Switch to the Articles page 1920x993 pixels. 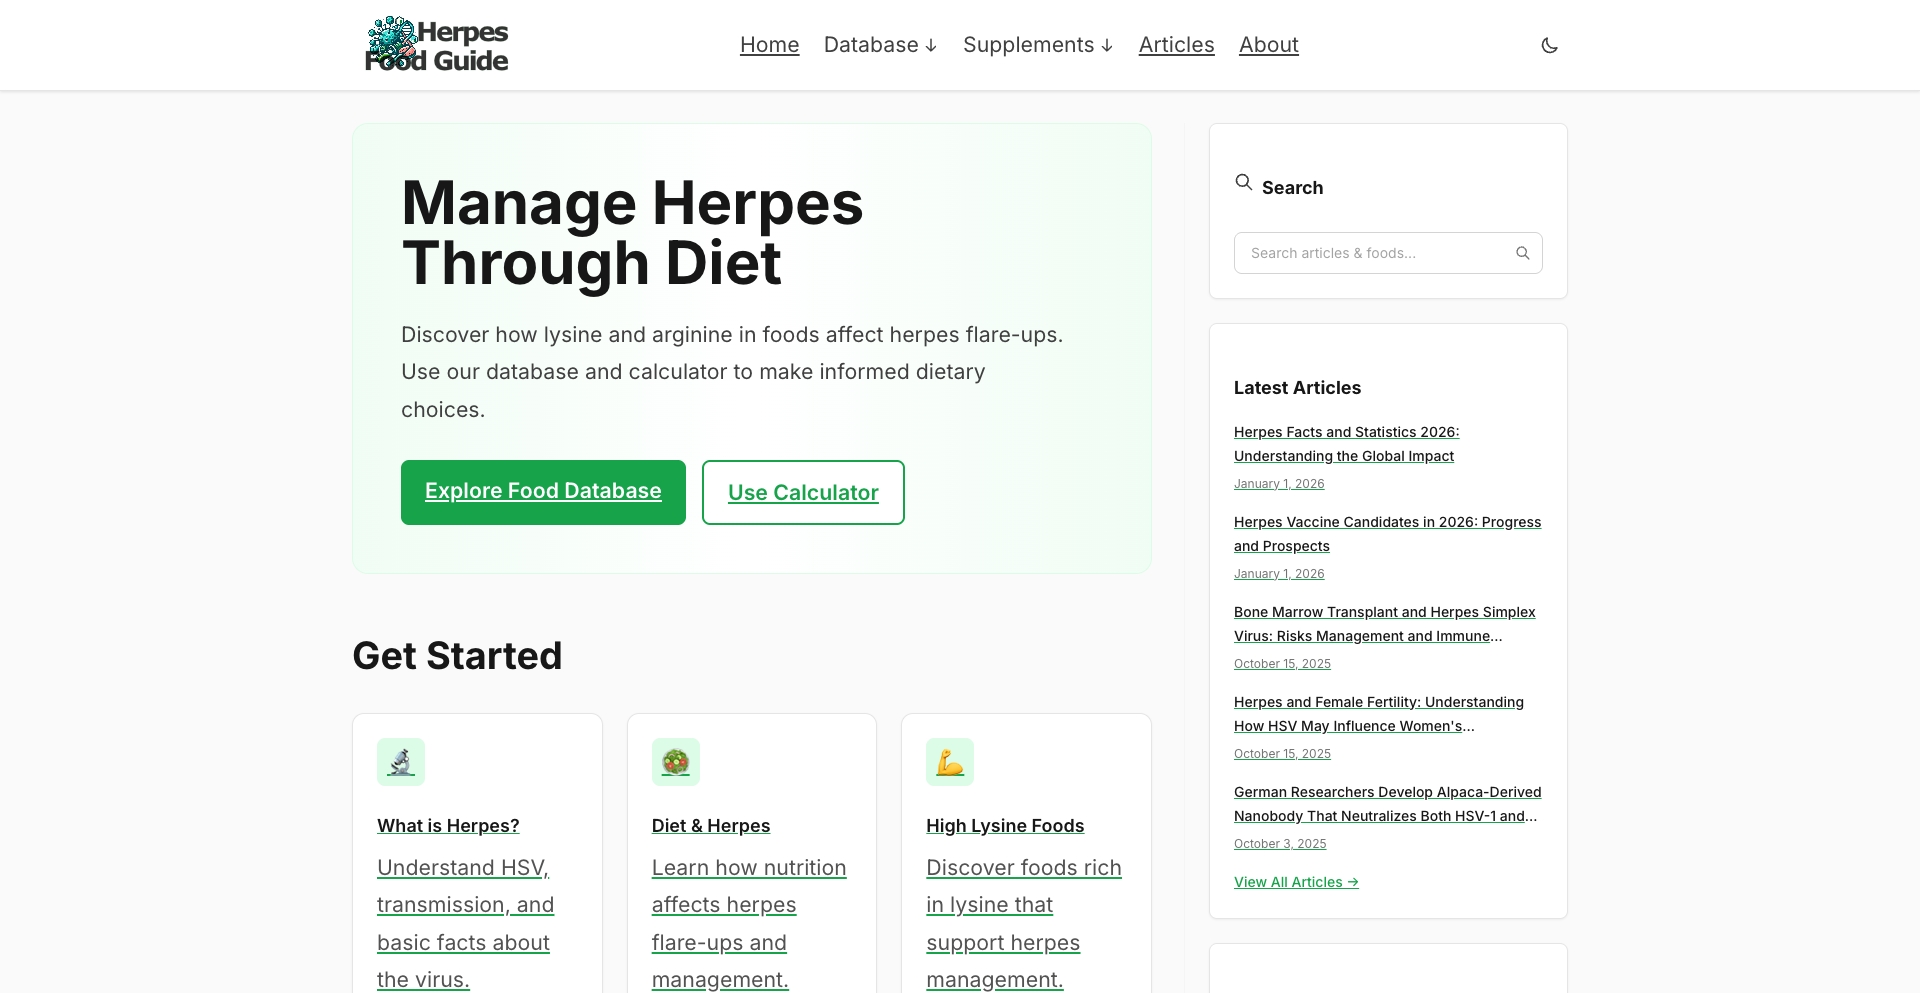pyautogui.click(x=1176, y=45)
